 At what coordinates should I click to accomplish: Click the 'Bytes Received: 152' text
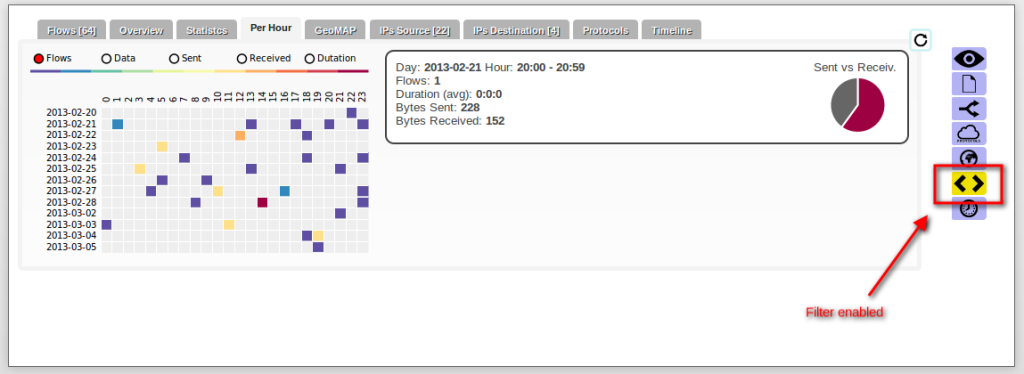(x=450, y=121)
